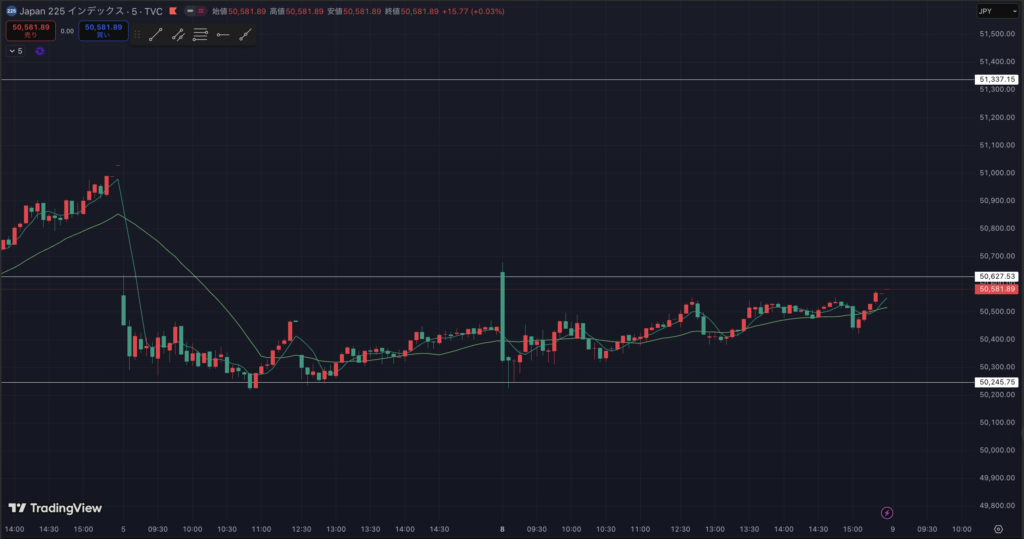Click the purple lightning event icon
The height and width of the screenshot is (539, 1024).
click(x=887, y=513)
